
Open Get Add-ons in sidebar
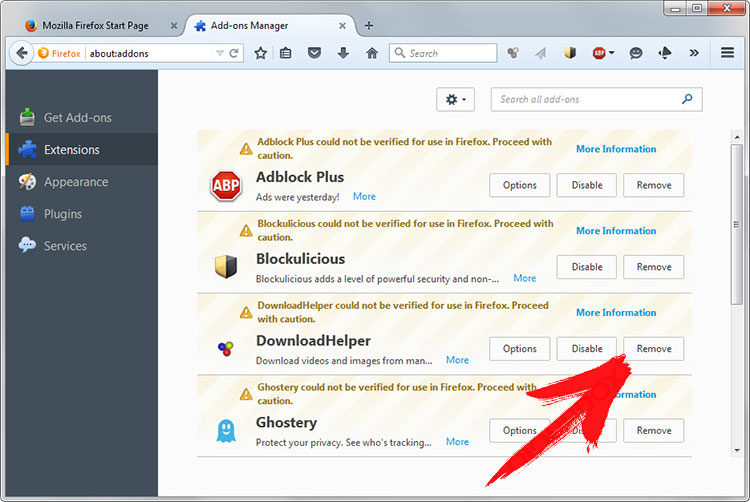tap(82, 118)
